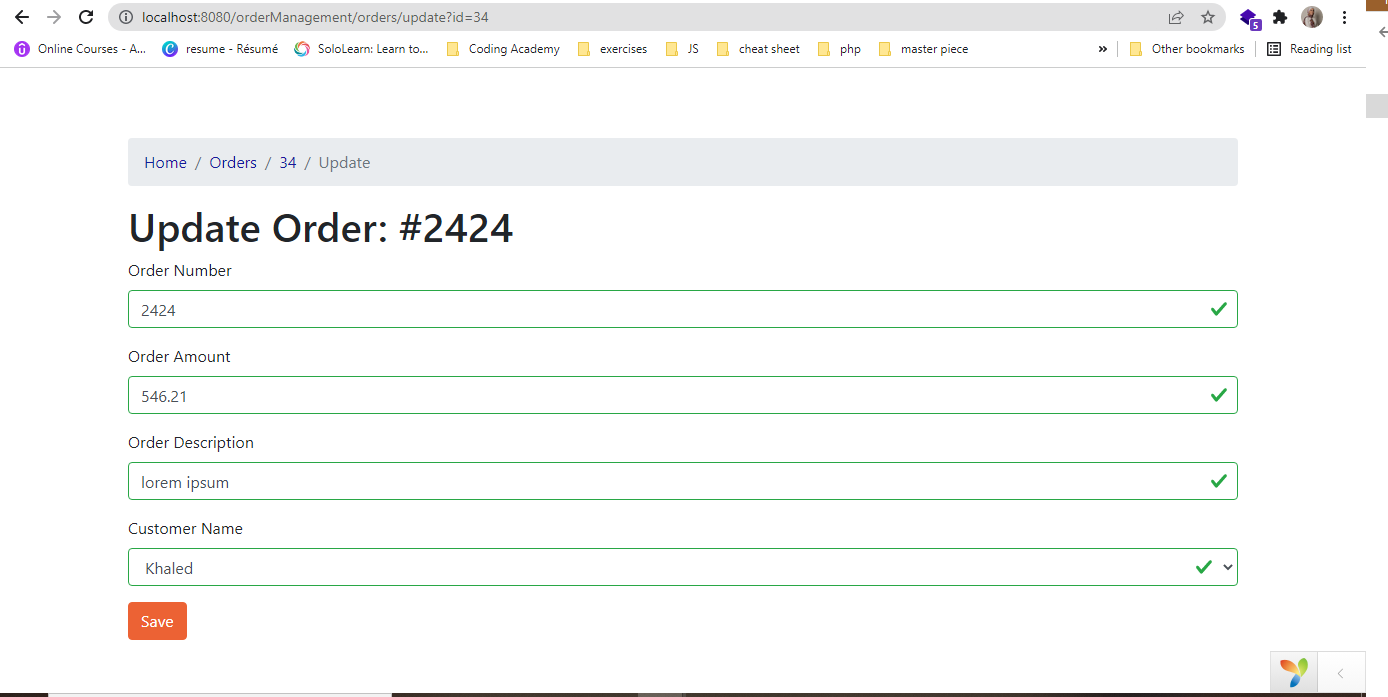
Task: Collapse the Yii debug toolbar with the chevron
Action: [1341, 672]
